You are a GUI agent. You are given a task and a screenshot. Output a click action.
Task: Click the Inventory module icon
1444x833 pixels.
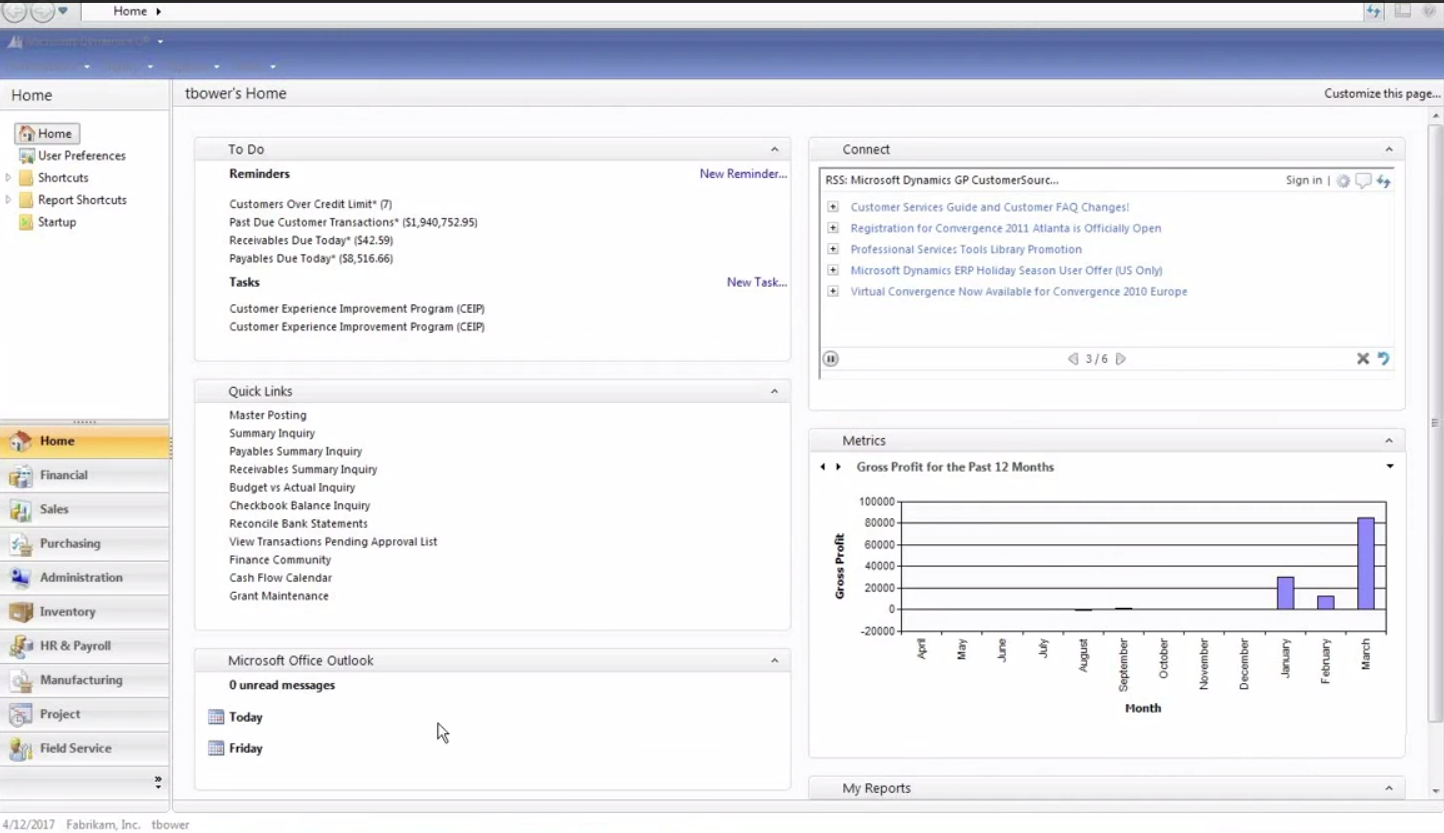tap(67, 612)
